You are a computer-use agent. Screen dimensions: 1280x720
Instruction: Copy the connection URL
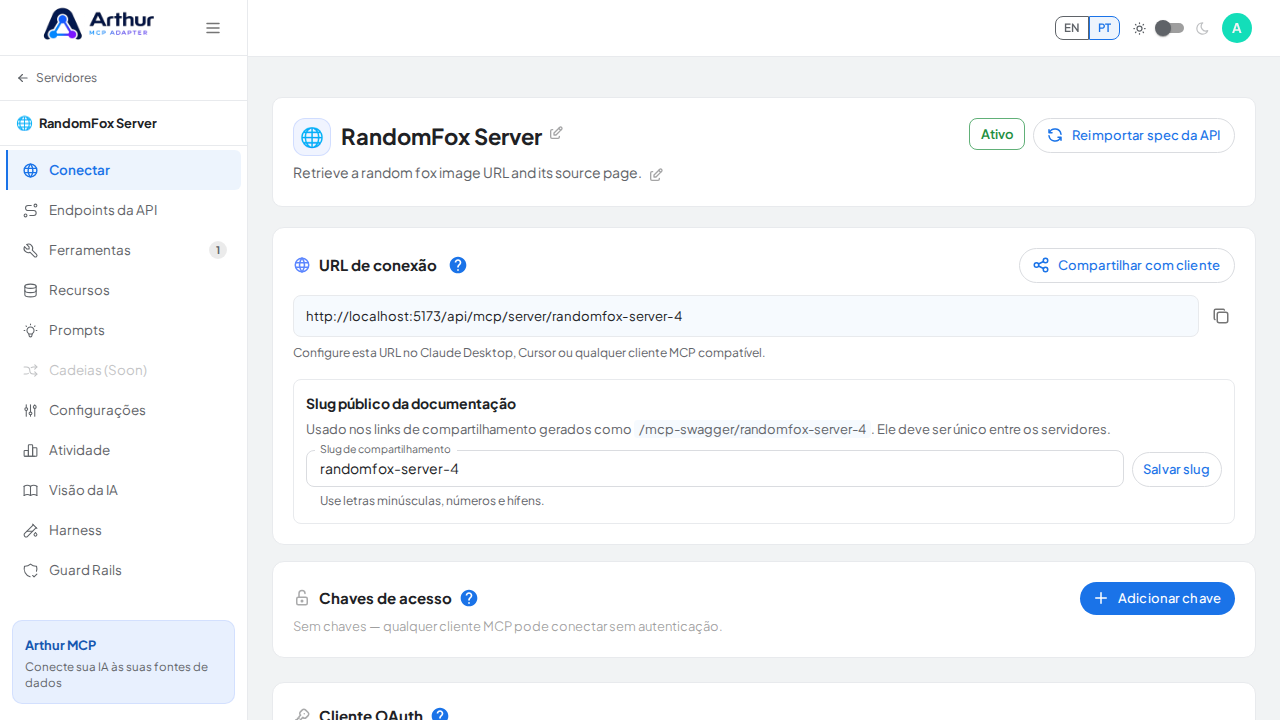point(1221,316)
